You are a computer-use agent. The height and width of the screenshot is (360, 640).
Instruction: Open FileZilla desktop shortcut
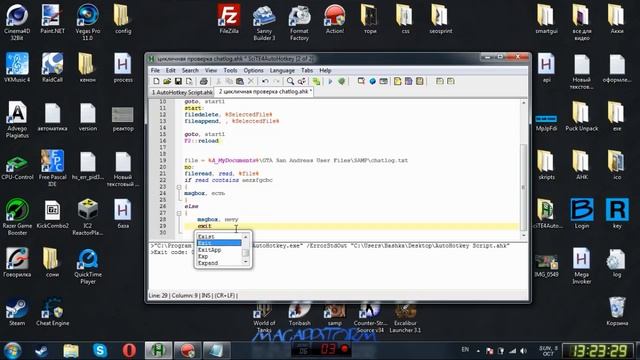pos(229,19)
